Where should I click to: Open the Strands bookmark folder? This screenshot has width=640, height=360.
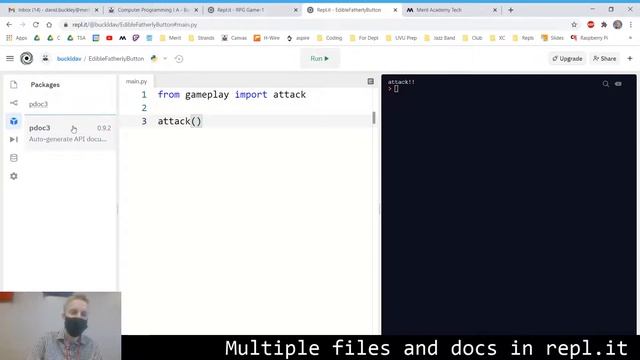(201, 38)
